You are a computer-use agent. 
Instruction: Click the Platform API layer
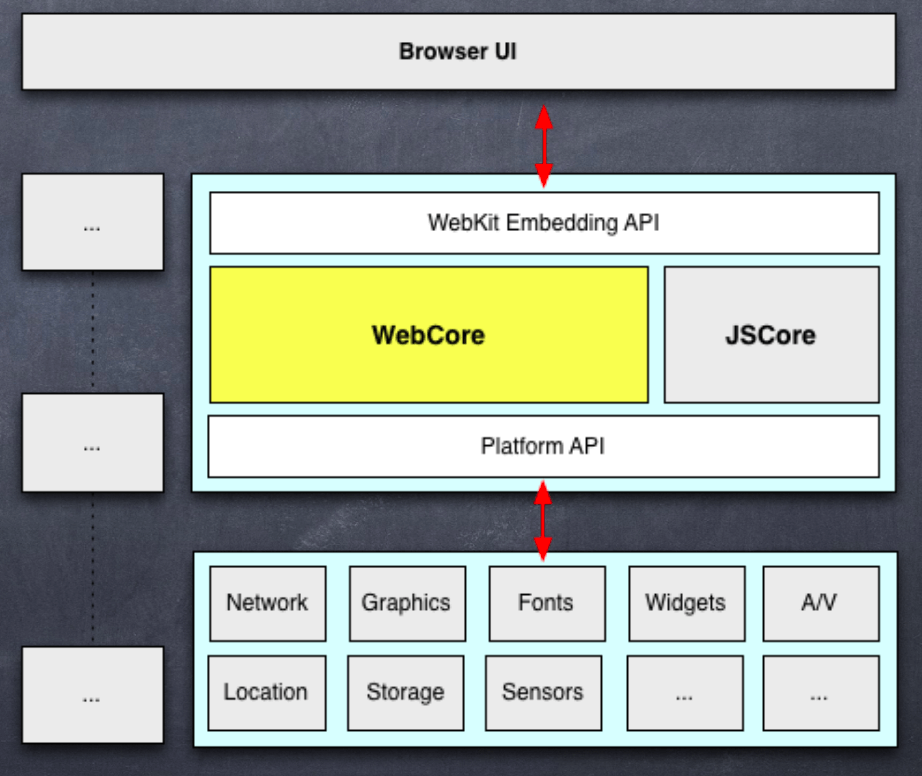click(543, 446)
